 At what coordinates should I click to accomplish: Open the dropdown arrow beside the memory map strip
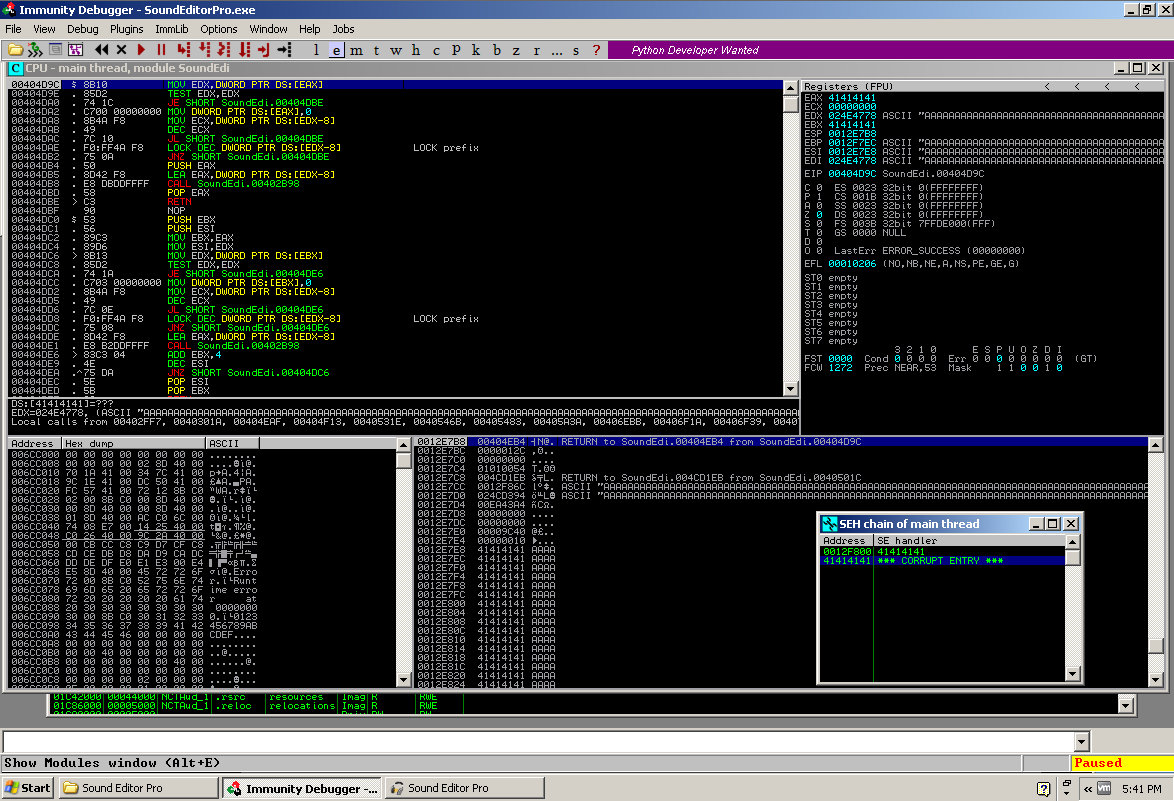[1126, 704]
